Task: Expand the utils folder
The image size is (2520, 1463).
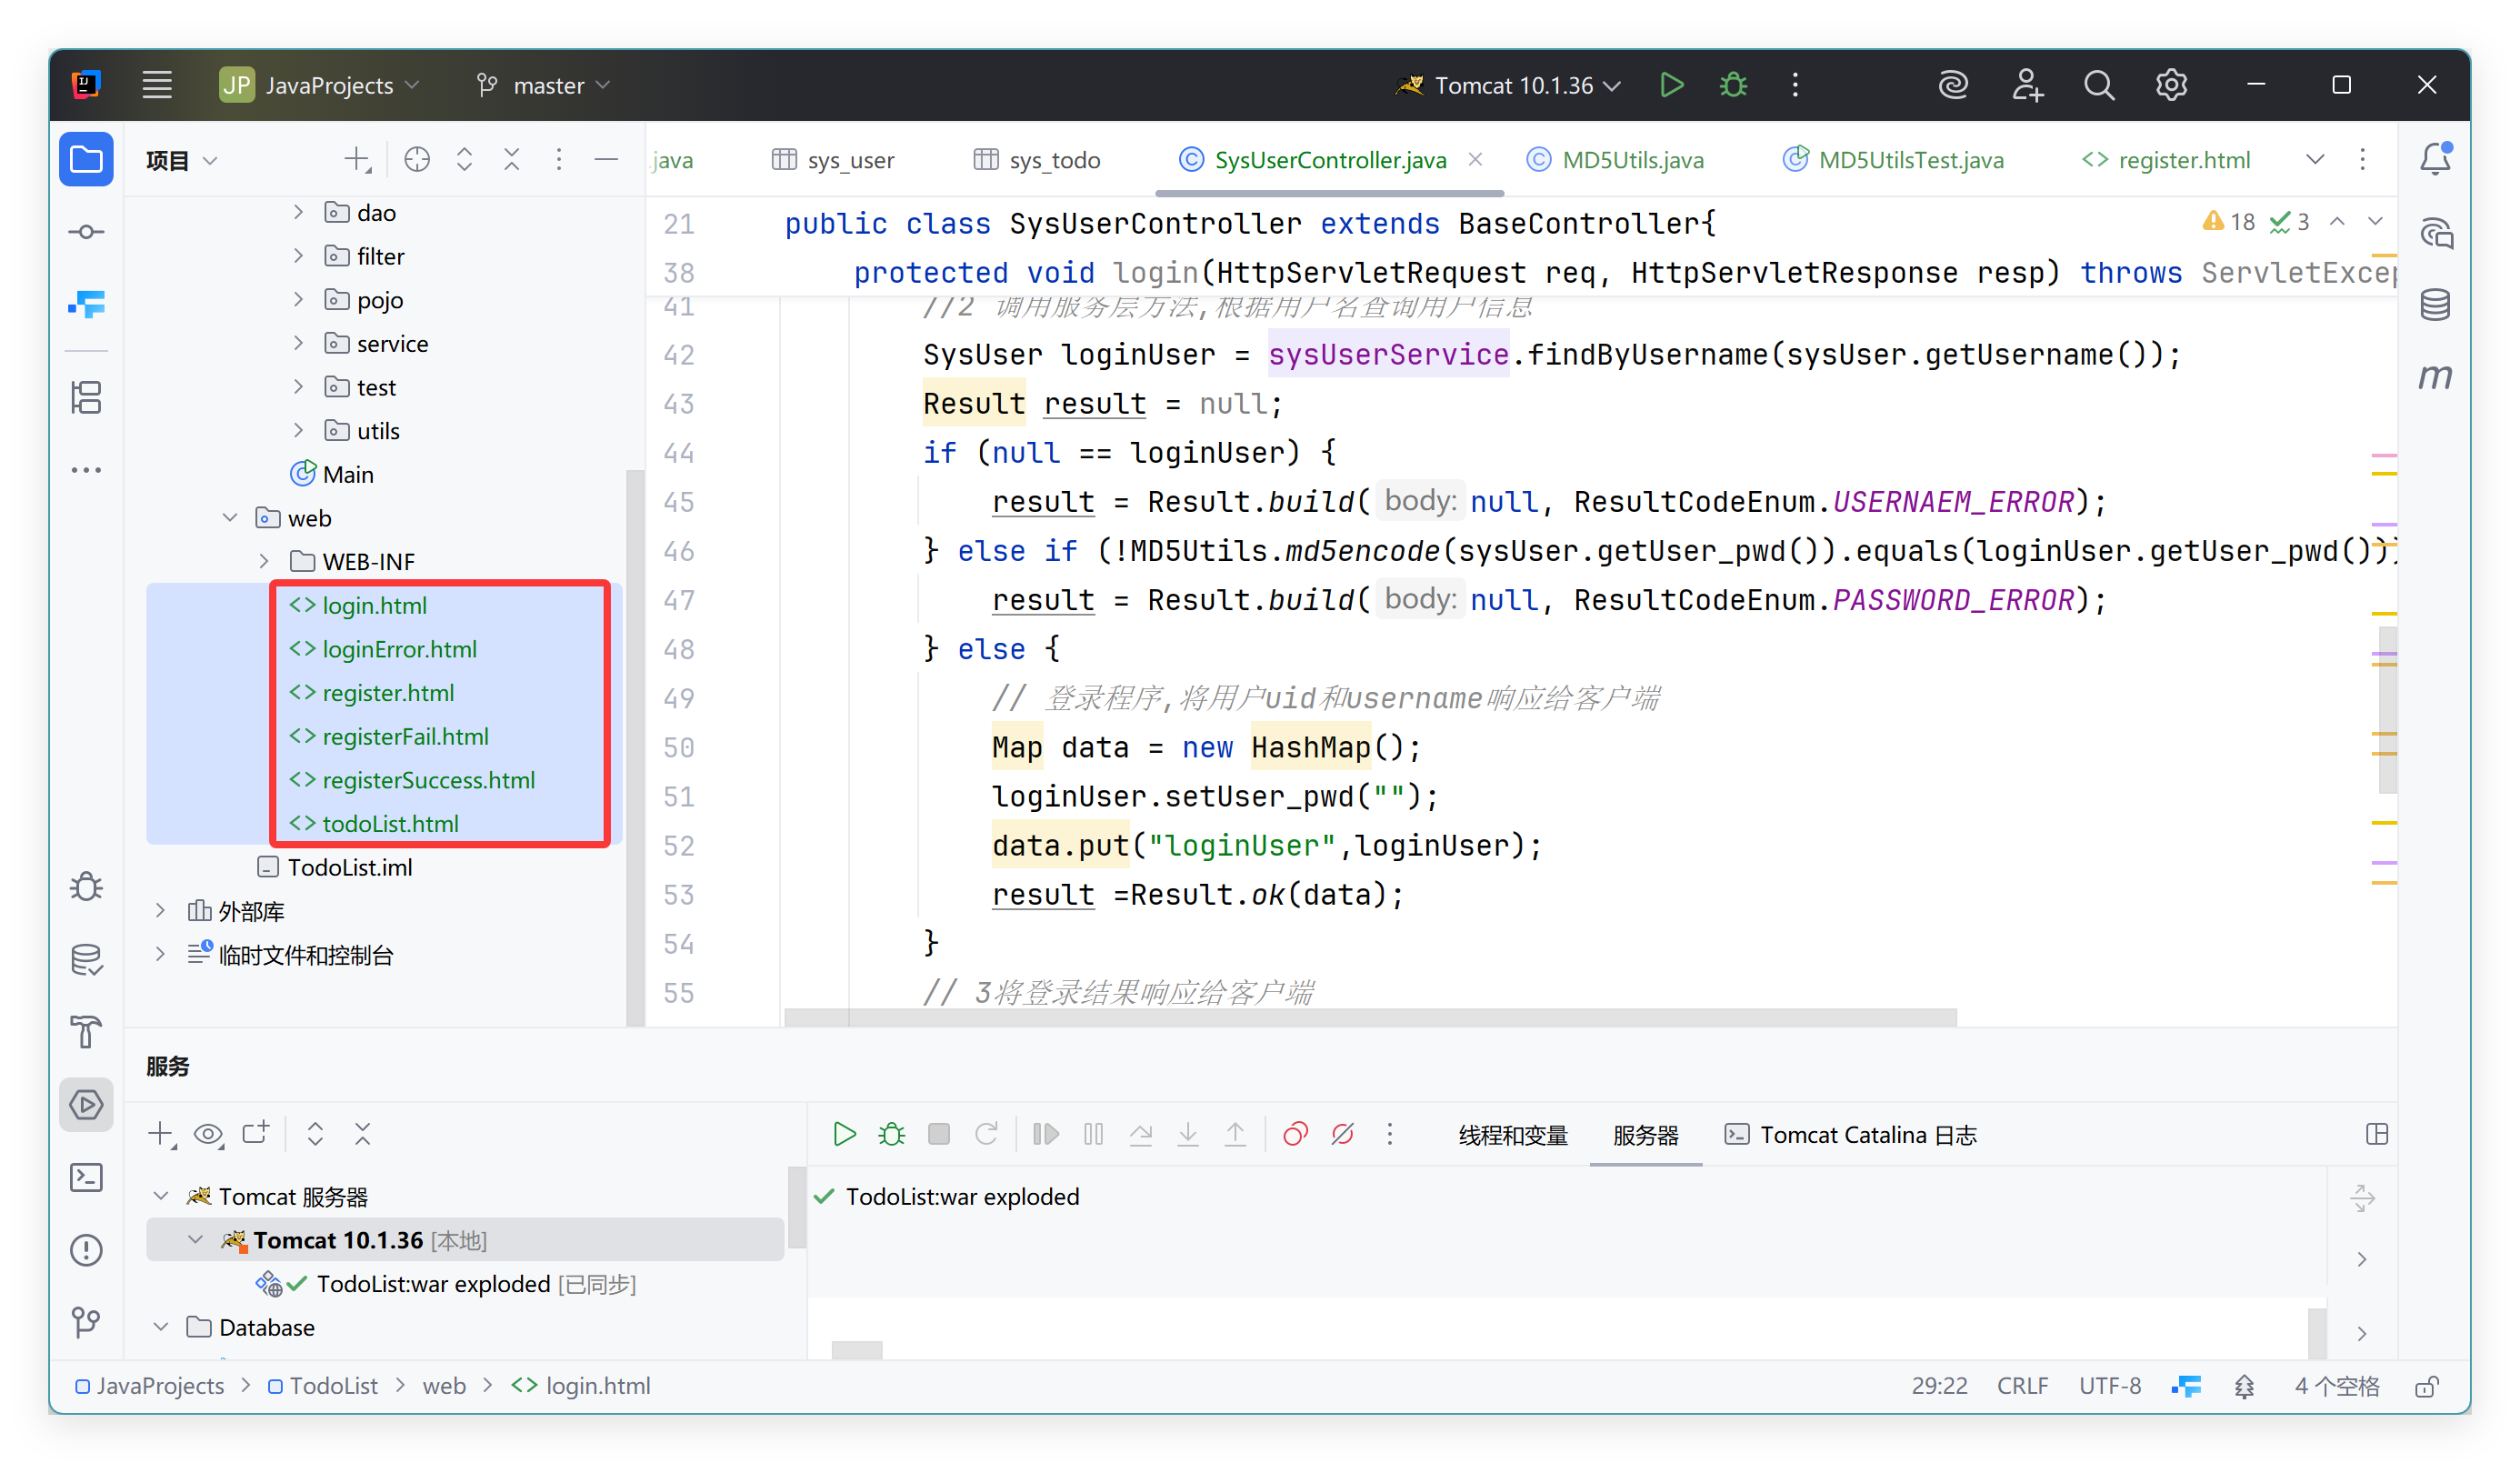Action: pyautogui.click(x=298, y=430)
